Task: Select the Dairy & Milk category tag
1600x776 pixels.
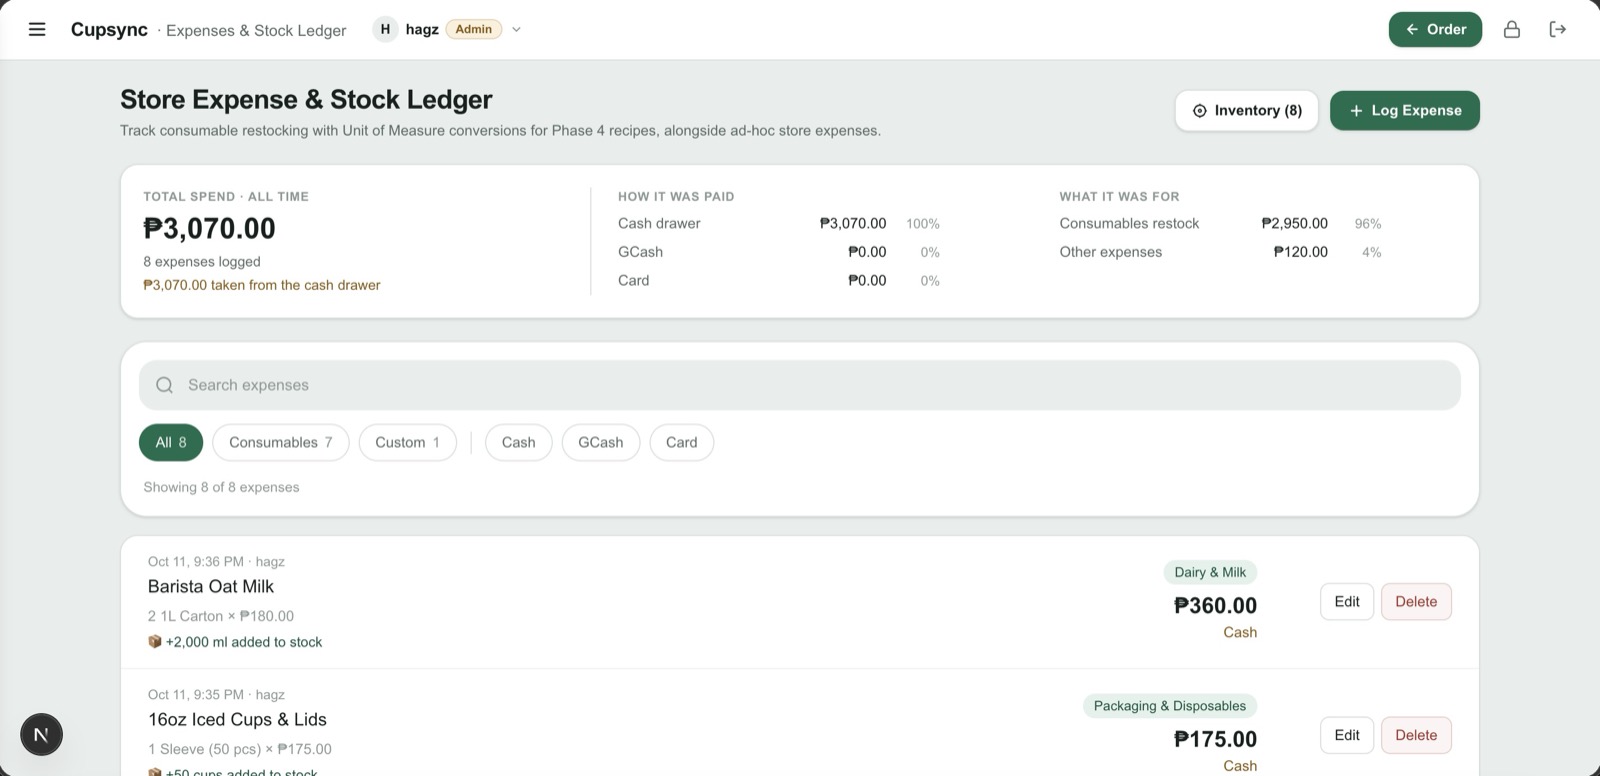Action: (1210, 572)
